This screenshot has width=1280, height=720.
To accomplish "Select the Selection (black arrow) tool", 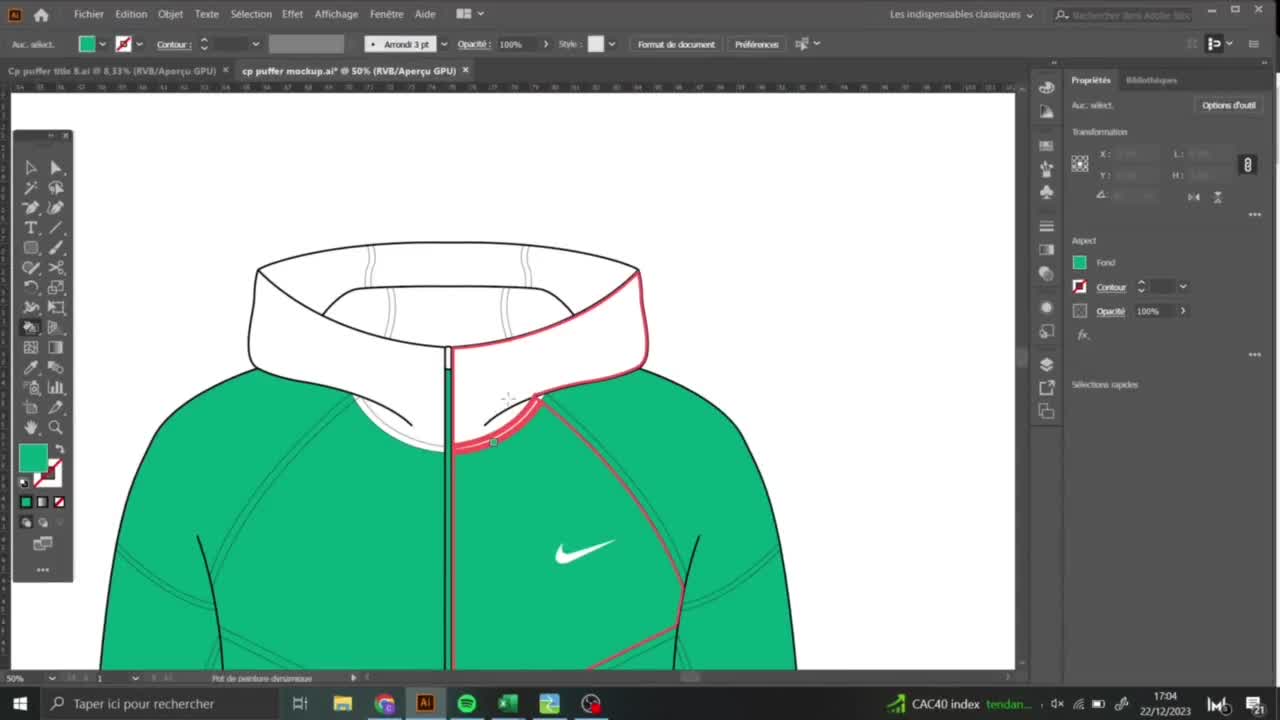I will click(x=31, y=168).
